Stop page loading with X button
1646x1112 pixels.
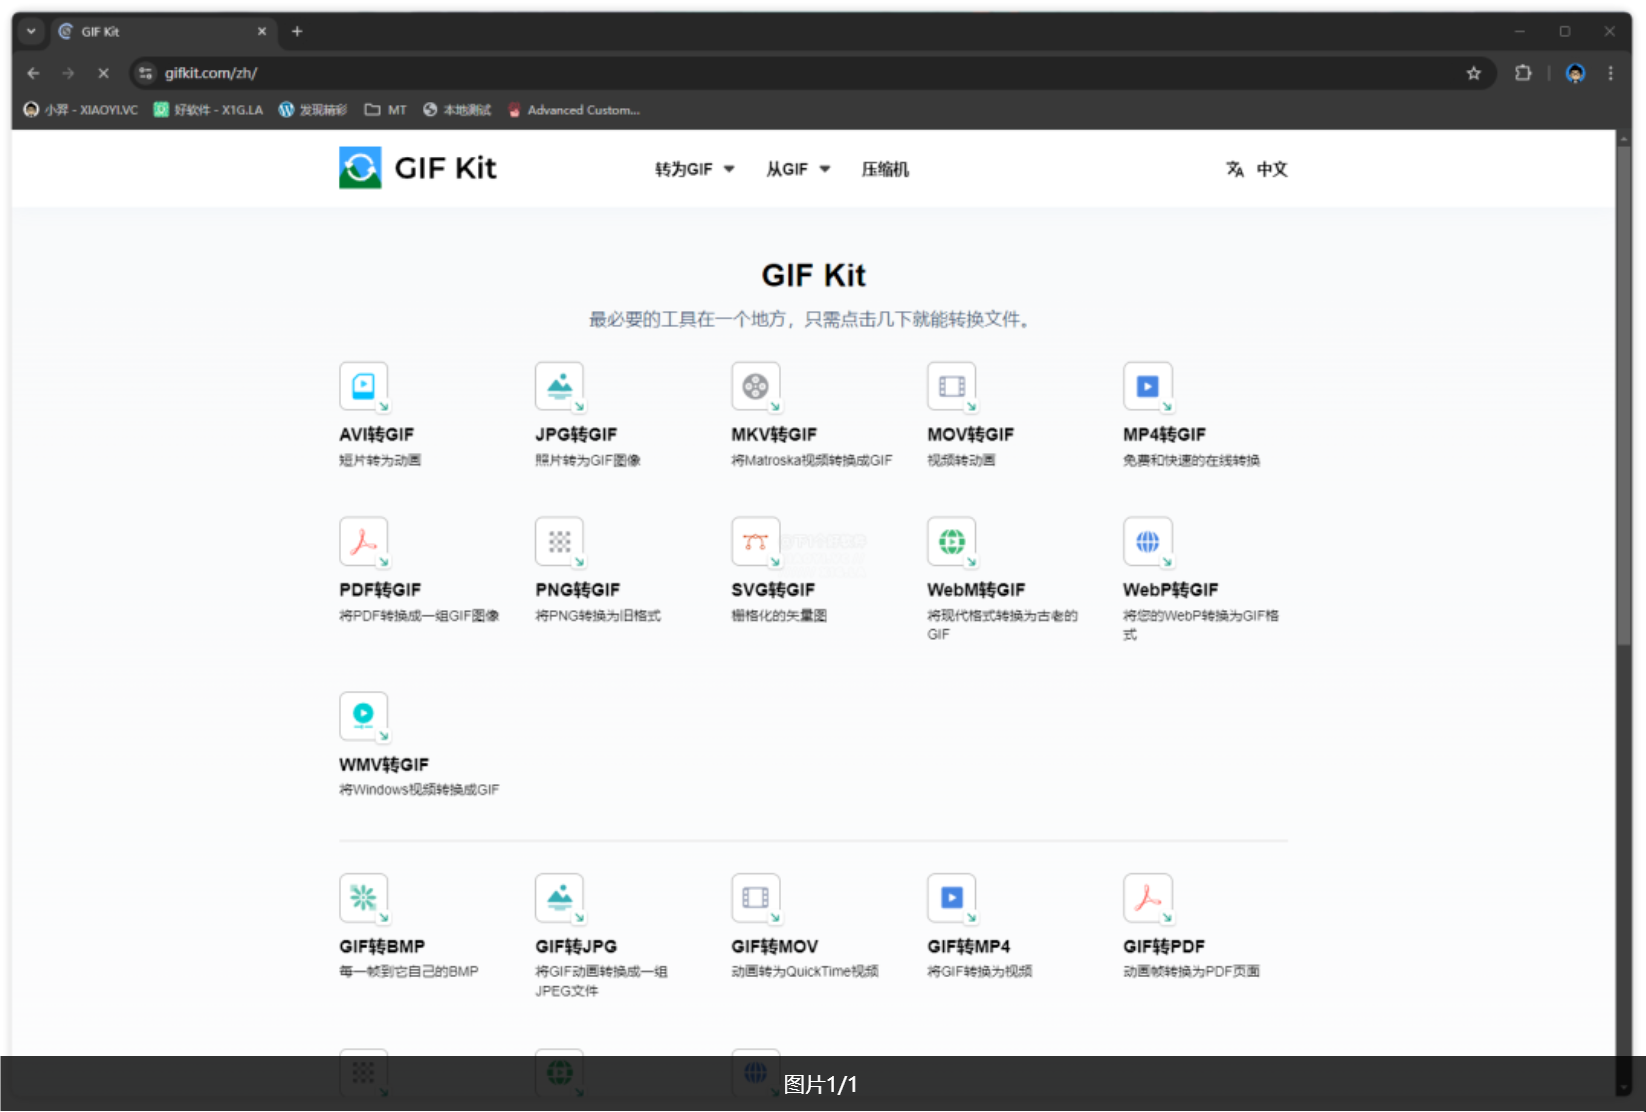[103, 73]
